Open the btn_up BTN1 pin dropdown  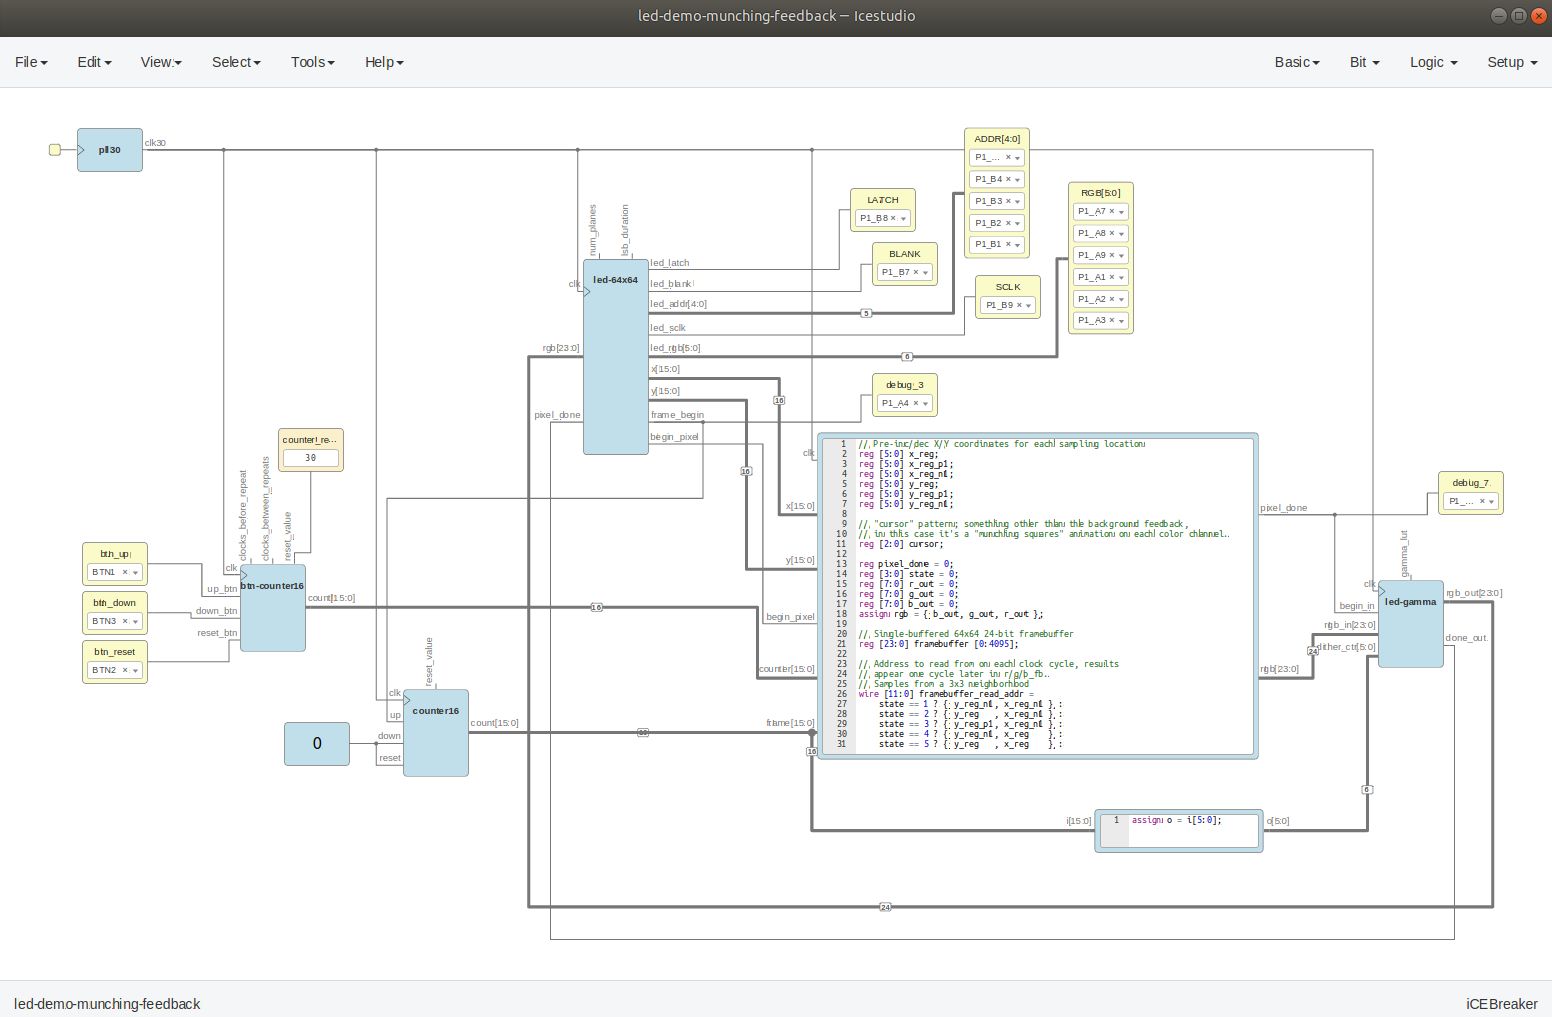[135, 572]
